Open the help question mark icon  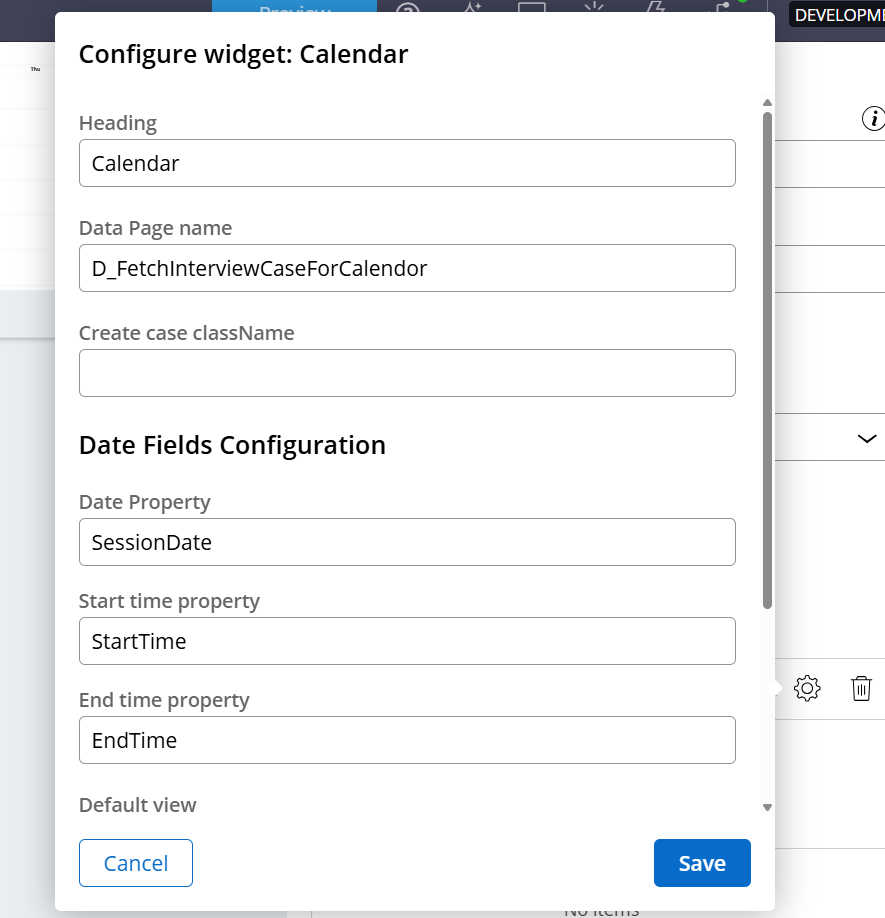tap(404, 10)
